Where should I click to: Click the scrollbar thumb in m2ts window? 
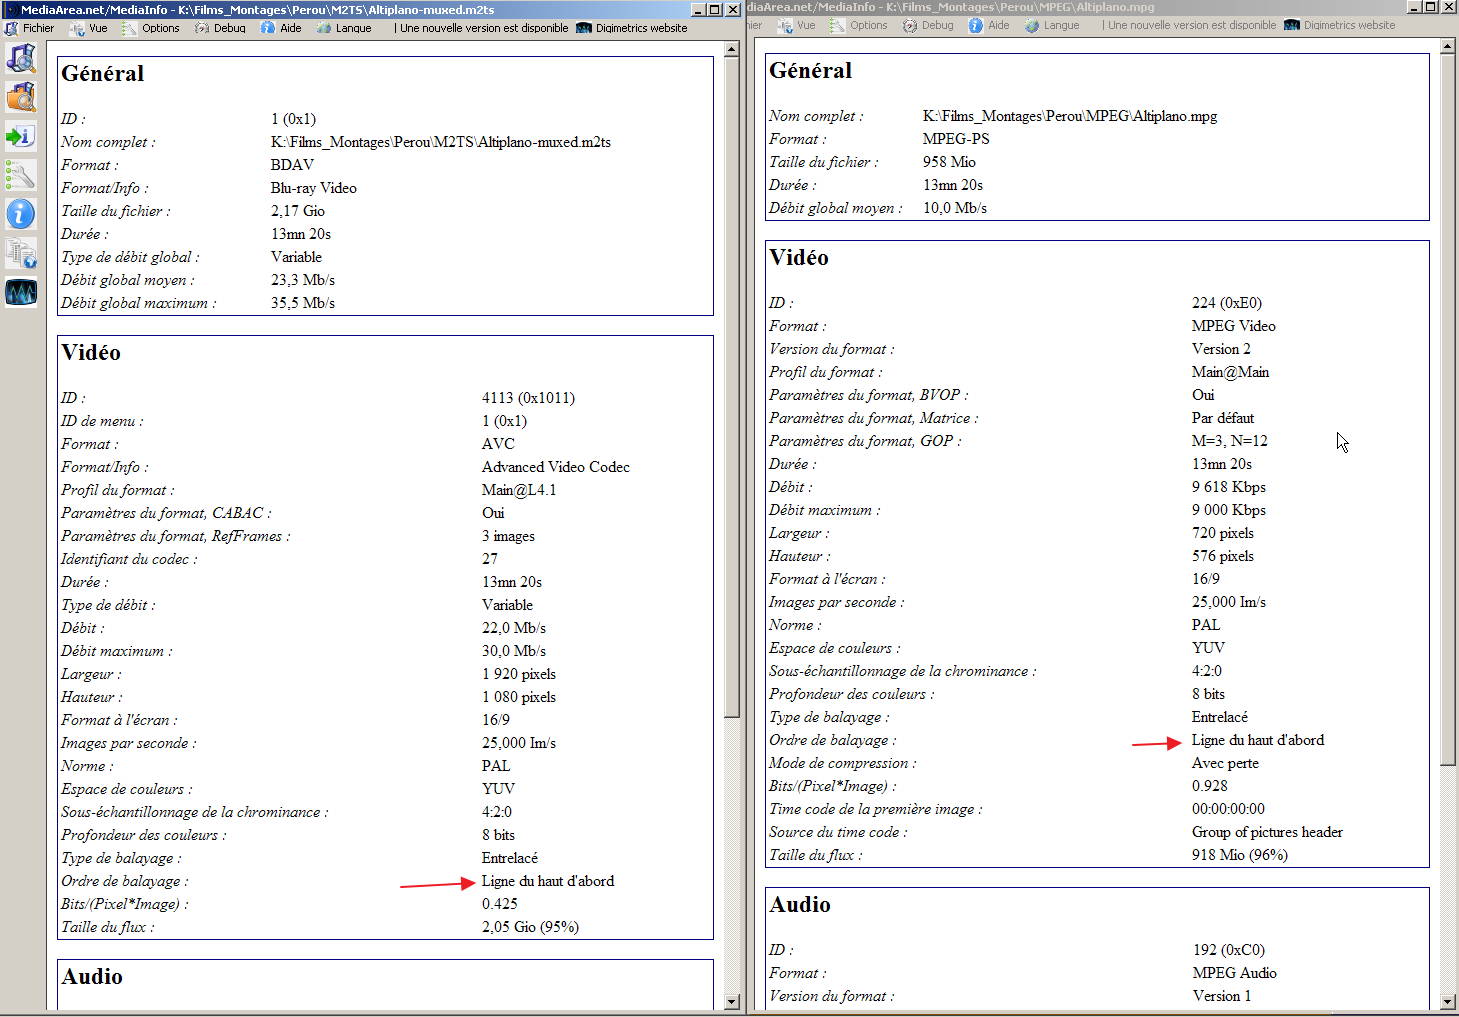[x=731, y=386]
